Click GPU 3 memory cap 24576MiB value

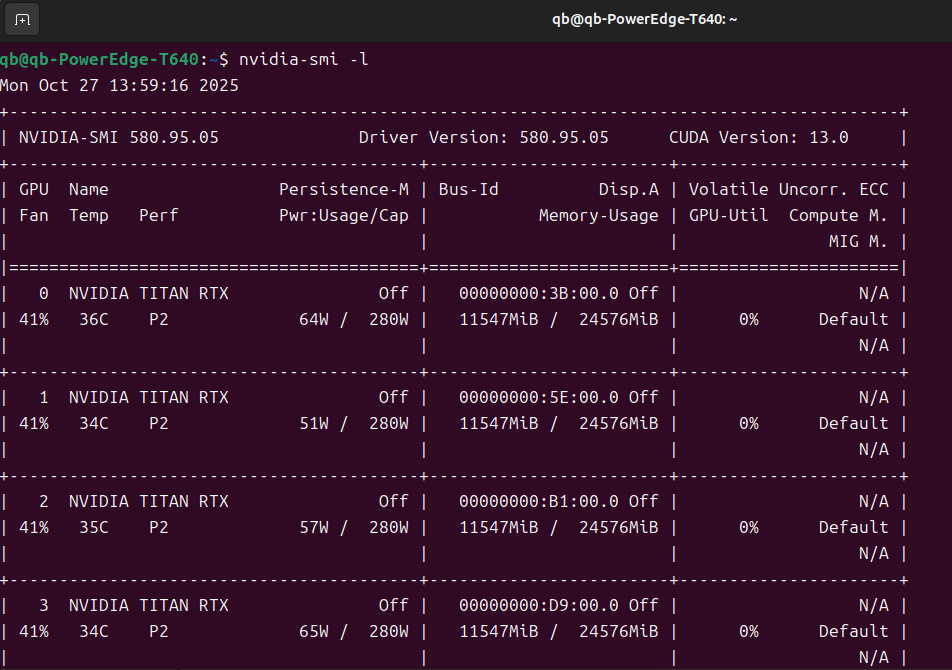619,632
